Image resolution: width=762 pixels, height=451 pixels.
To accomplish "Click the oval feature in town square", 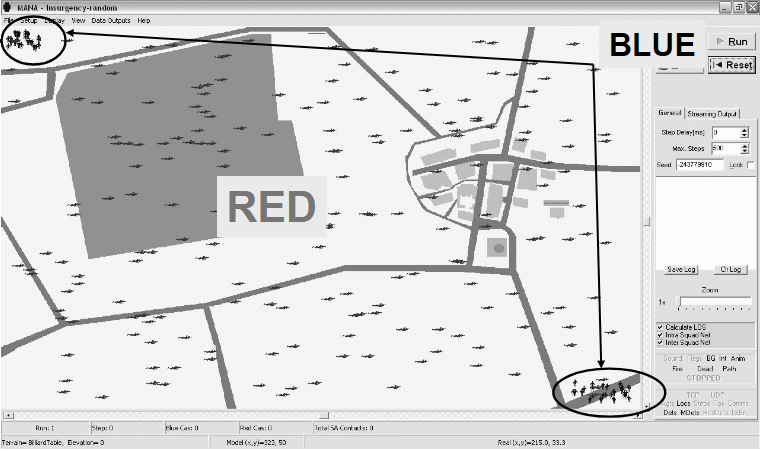I will (499, 248).
